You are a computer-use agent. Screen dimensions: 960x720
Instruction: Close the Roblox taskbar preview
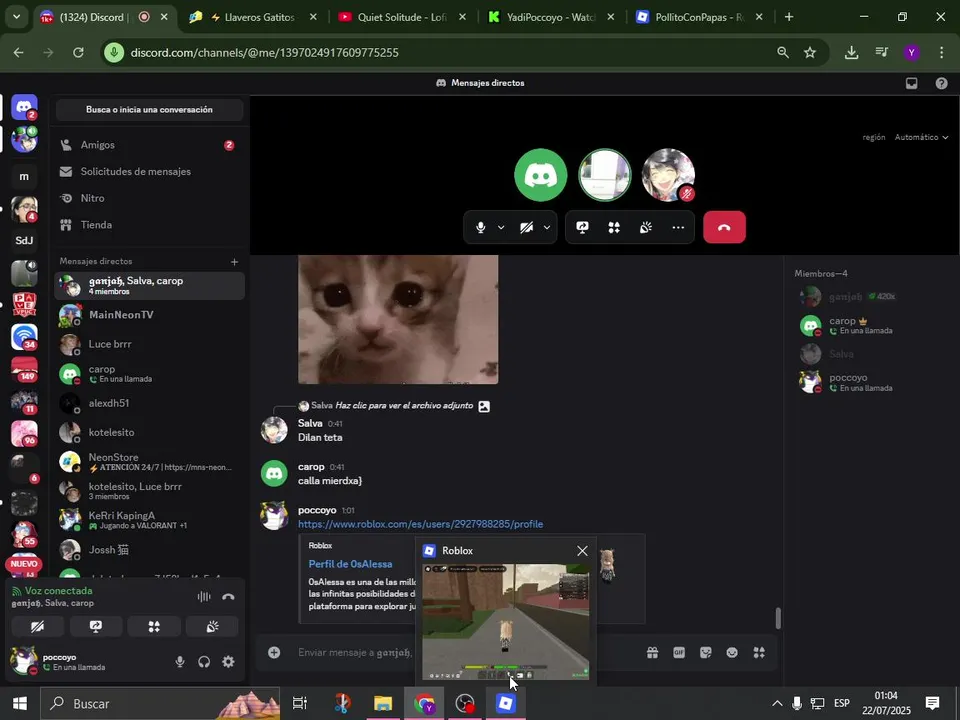pos(582,551)
